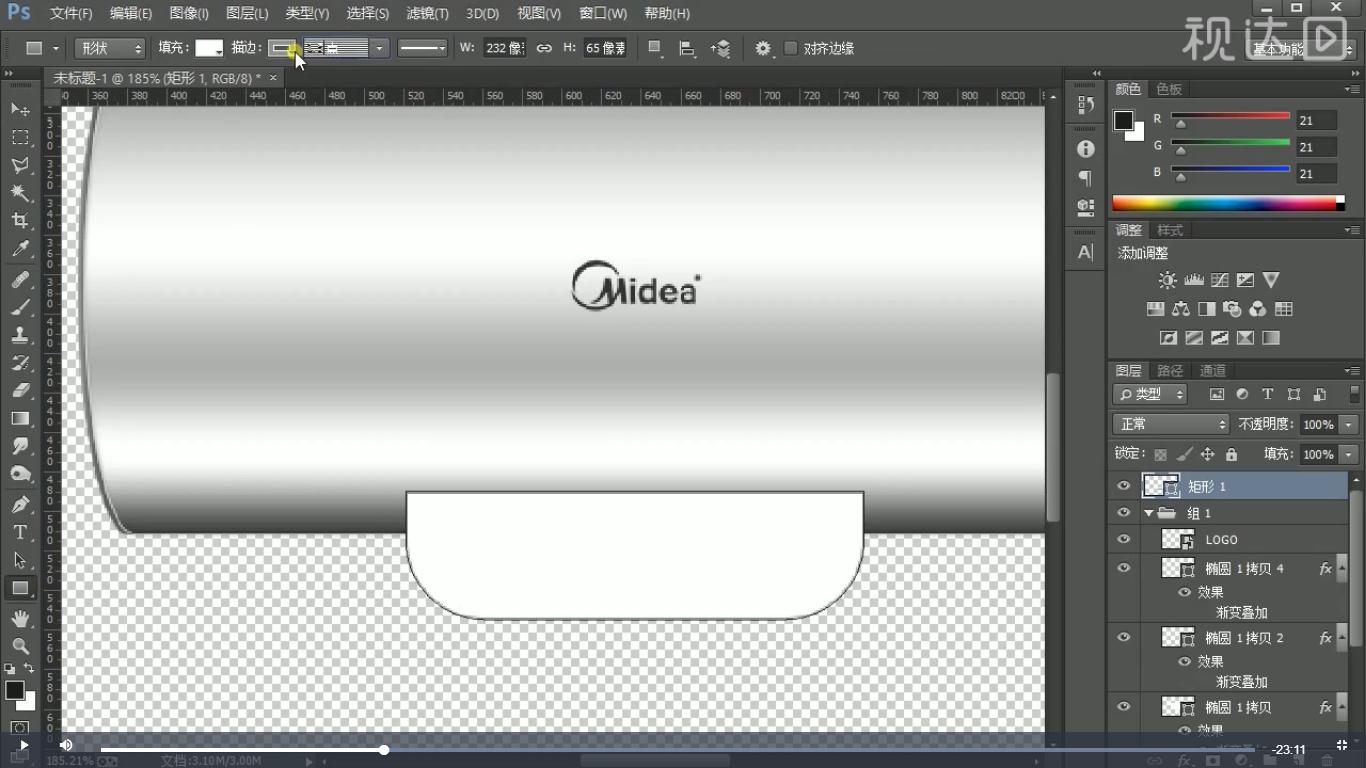Screen dimensions: 1366x768
Task: Select the Pen tool
Action: tap(20, 505)
